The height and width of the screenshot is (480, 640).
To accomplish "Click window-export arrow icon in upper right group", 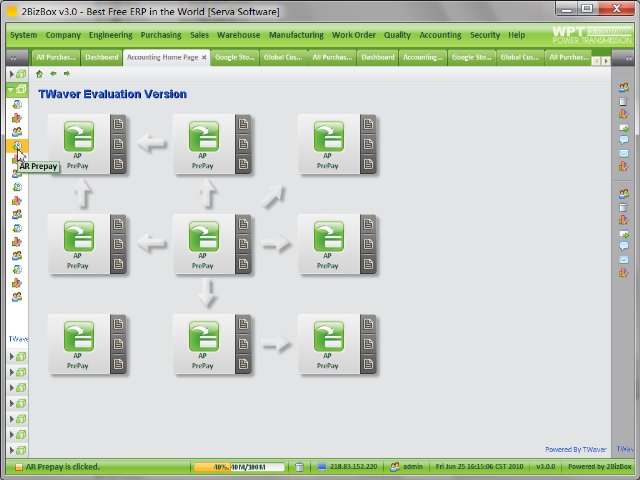I will coord(624,128).
